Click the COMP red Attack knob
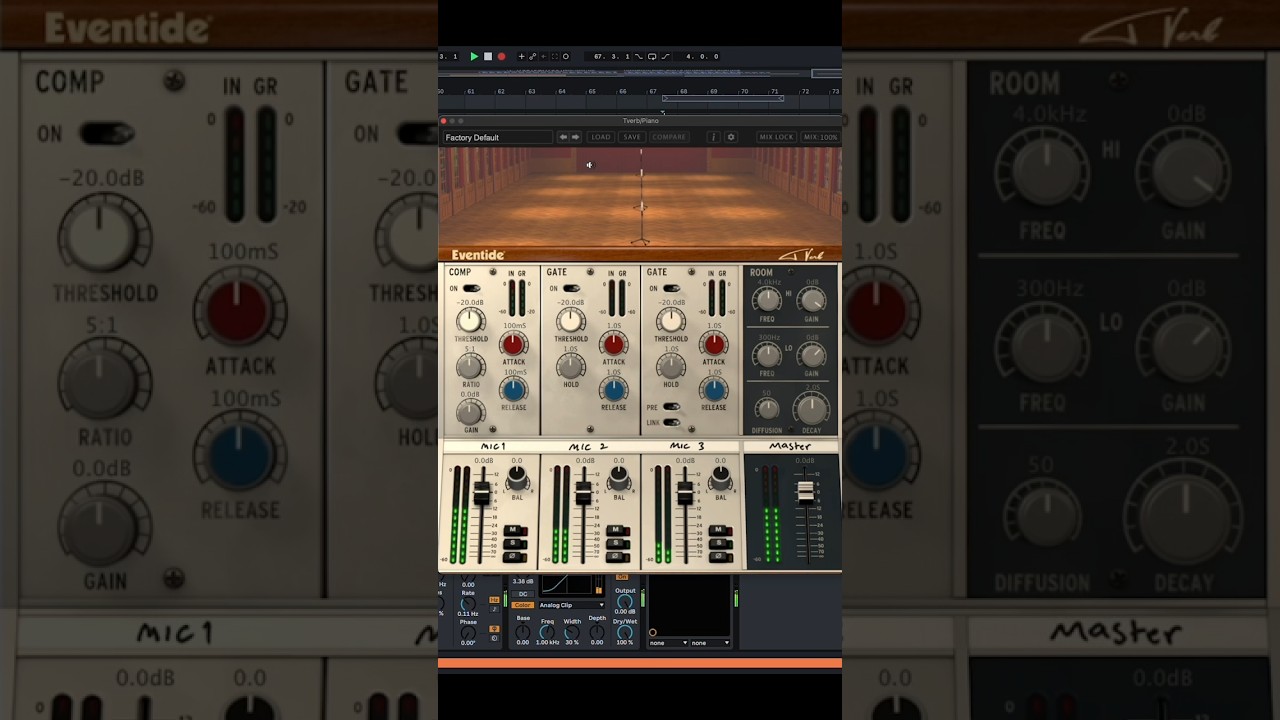 (514, 344)
